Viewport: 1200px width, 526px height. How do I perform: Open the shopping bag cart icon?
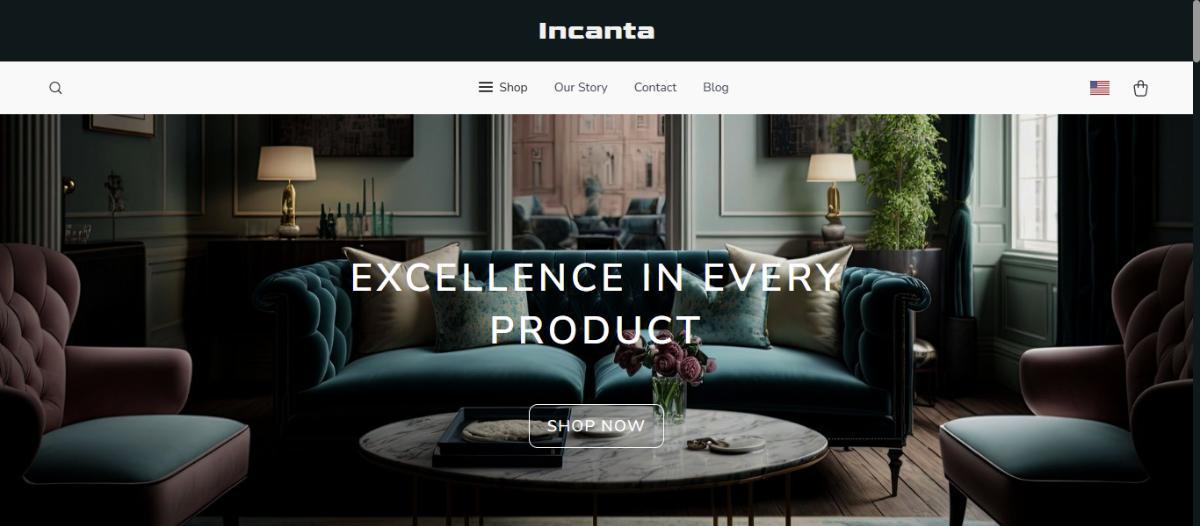coord(1140,88)
